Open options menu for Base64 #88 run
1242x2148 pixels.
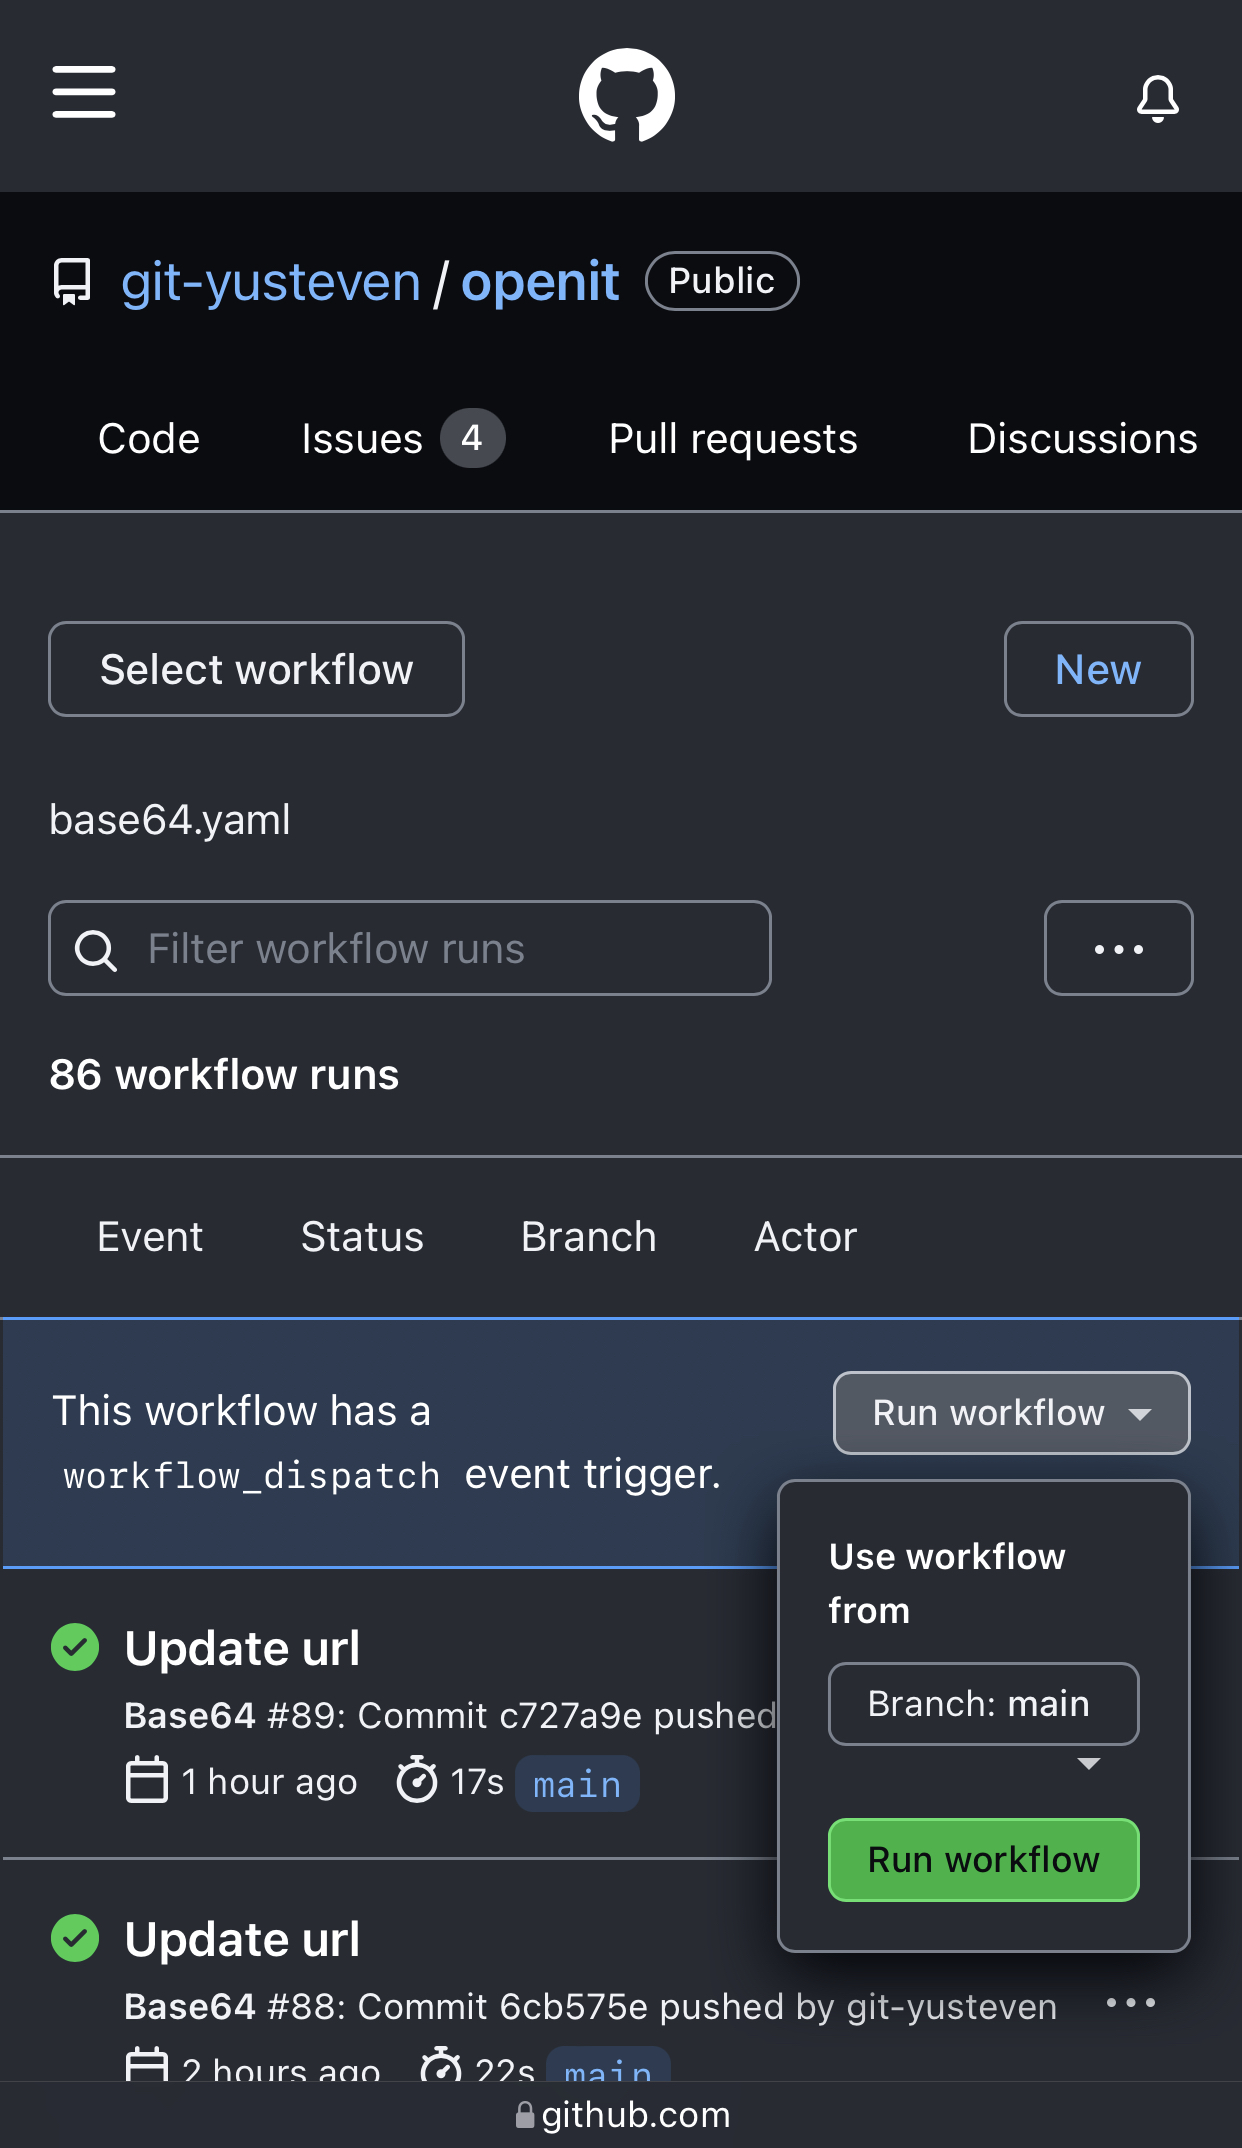pos(1131,2003)
